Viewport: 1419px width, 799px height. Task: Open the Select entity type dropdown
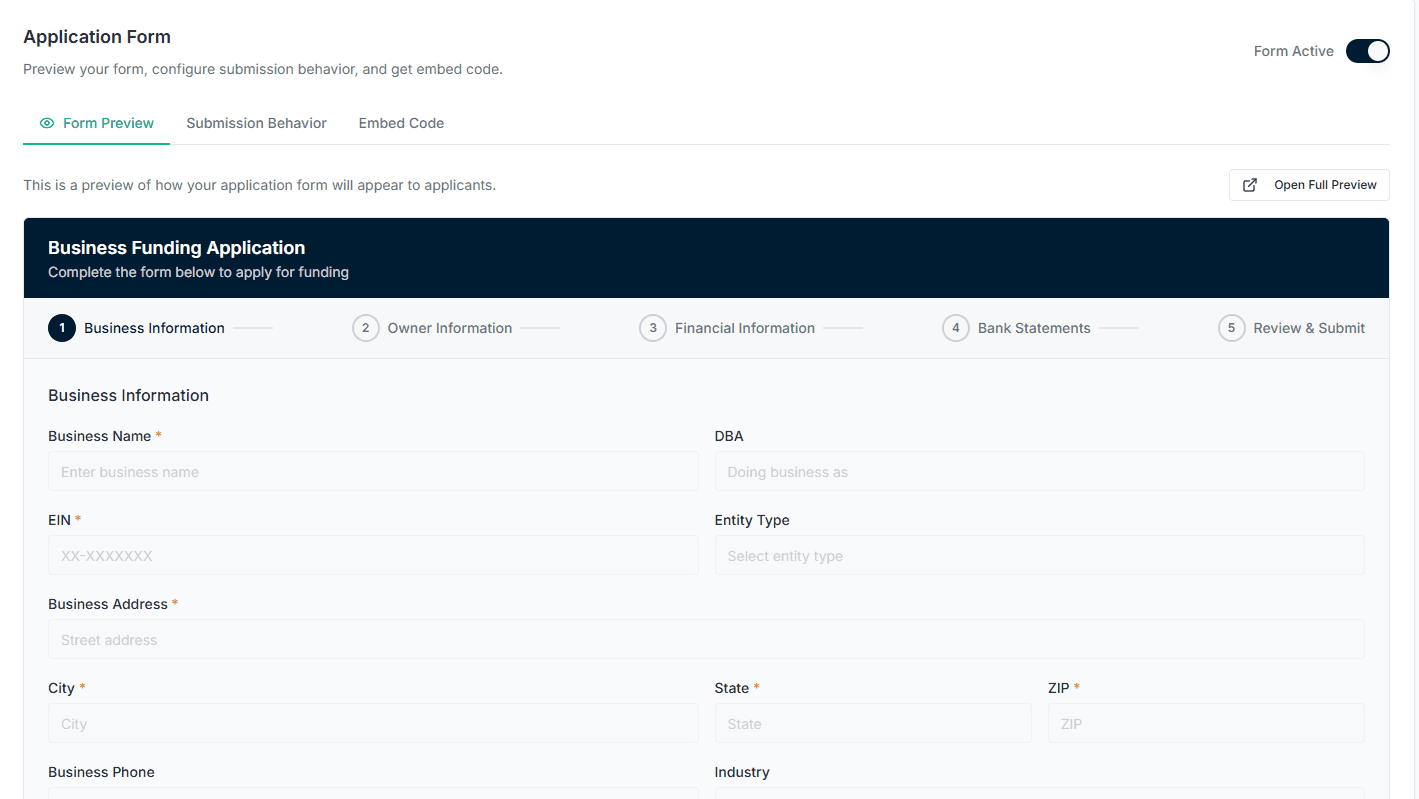1039,555
